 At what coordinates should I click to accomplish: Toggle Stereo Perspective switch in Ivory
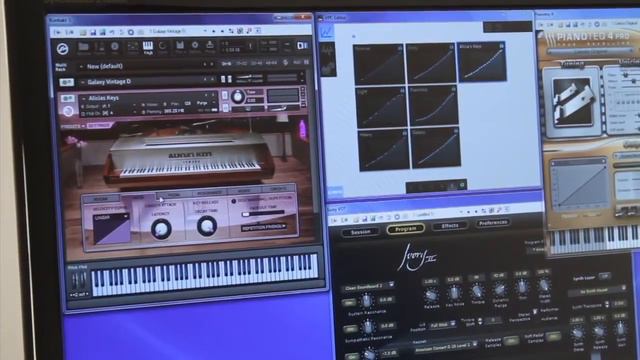535,312
